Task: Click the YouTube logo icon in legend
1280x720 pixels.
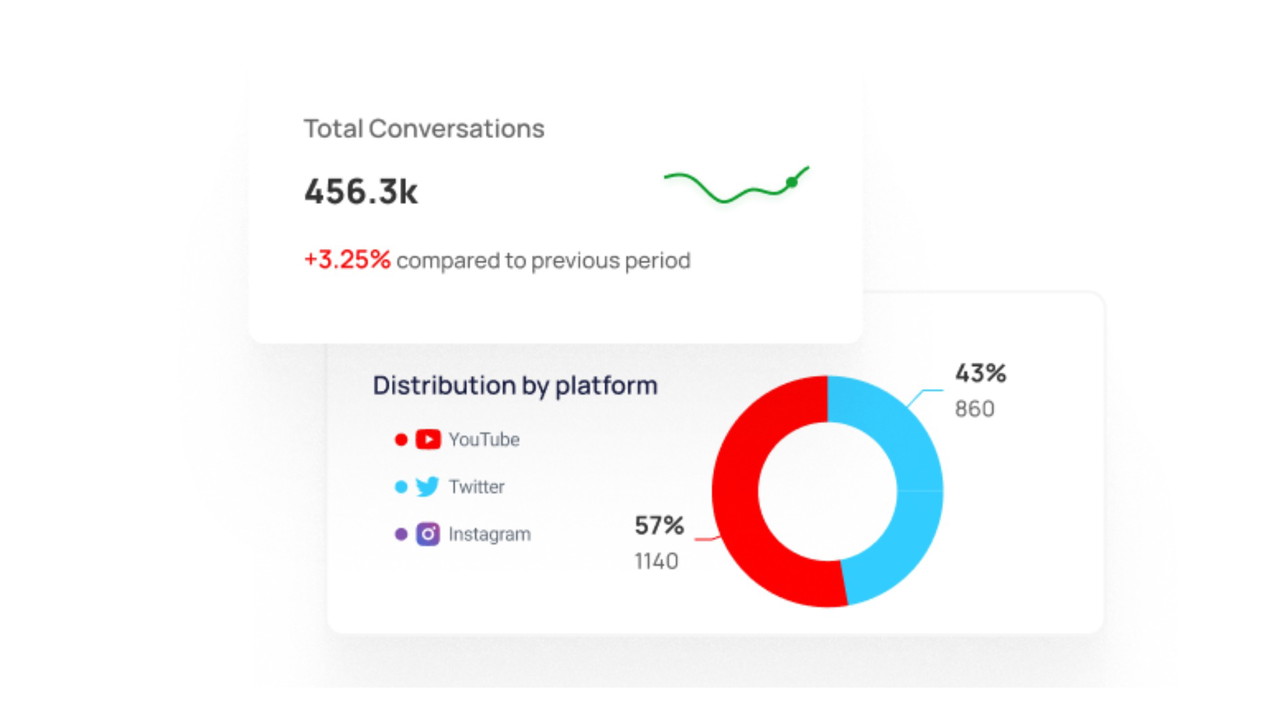Action: click(428, 439)
